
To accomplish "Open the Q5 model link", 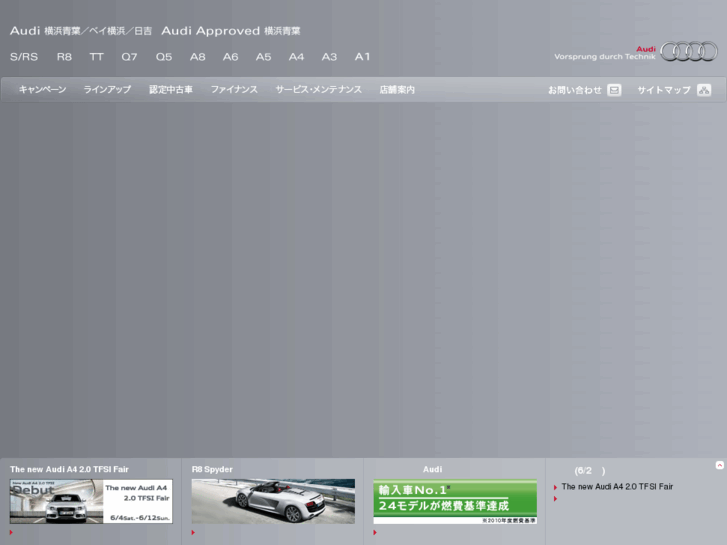I will [164, 57].
